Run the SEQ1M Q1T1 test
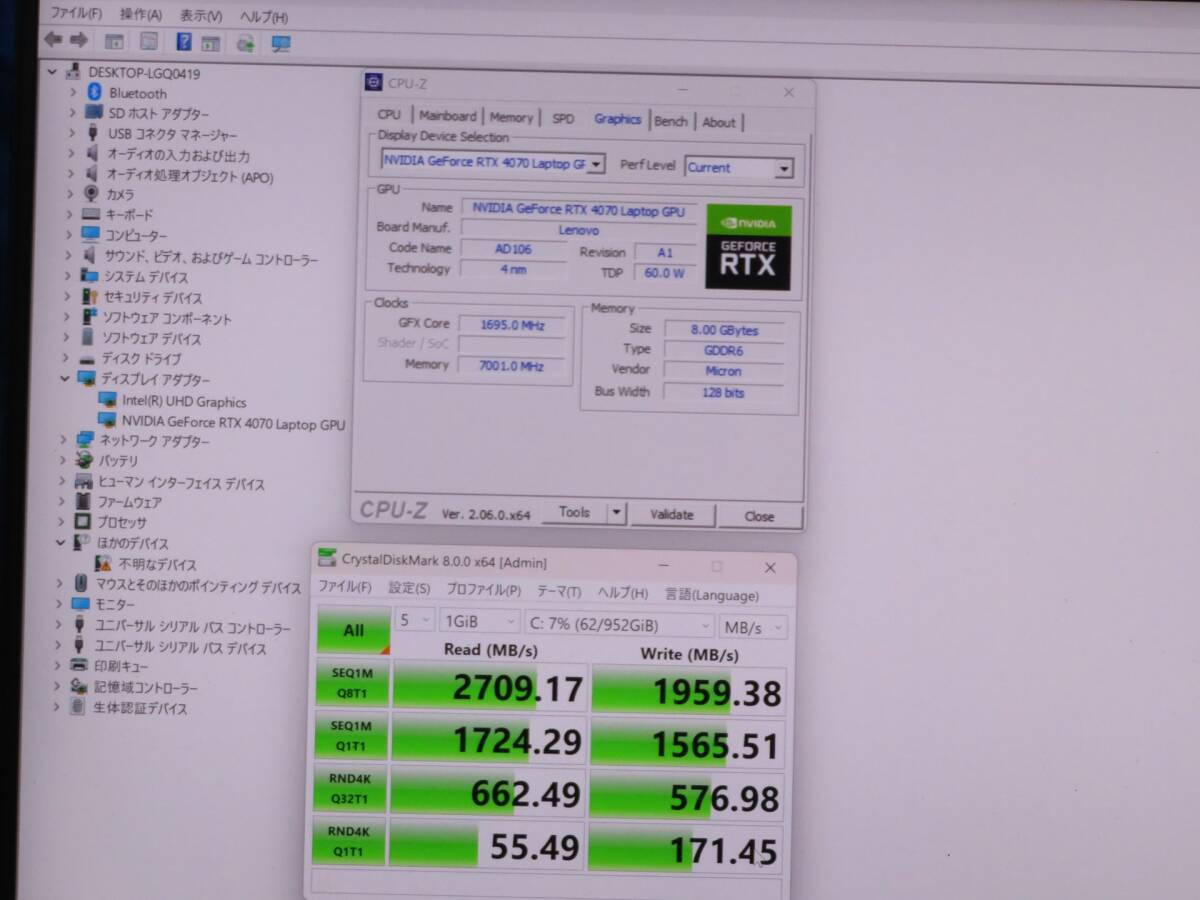This screenshot has width=1200, height=900. (x=351, y=737)
